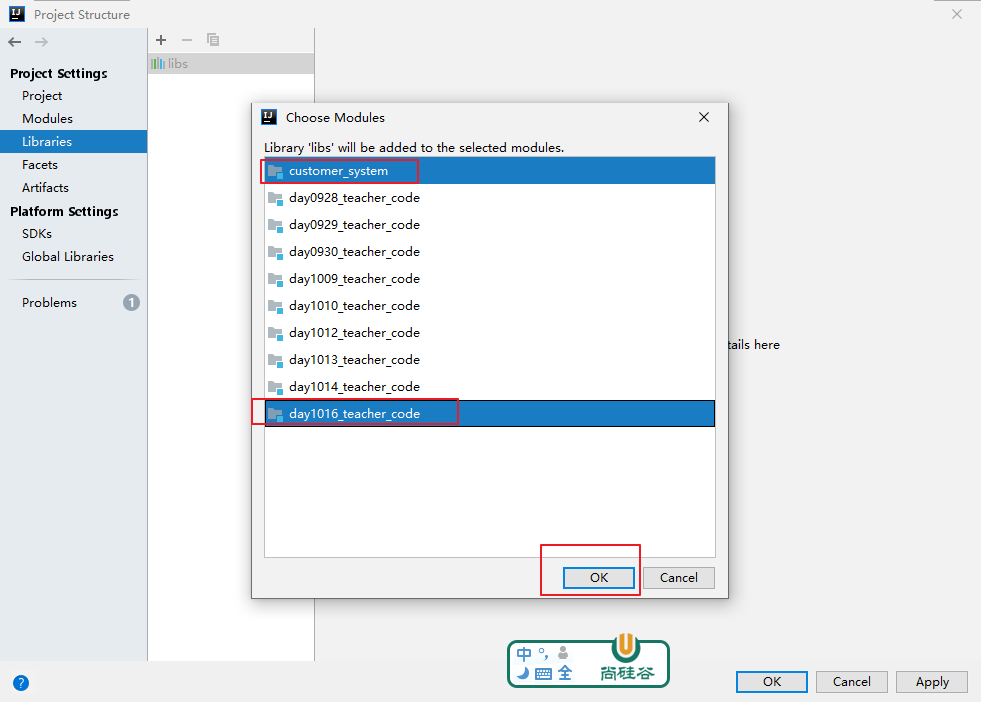Confirm Choose Modules dialog with OK
Viewport: 981px width, 702px height.
pyautogui.click(x=599, y=577)
